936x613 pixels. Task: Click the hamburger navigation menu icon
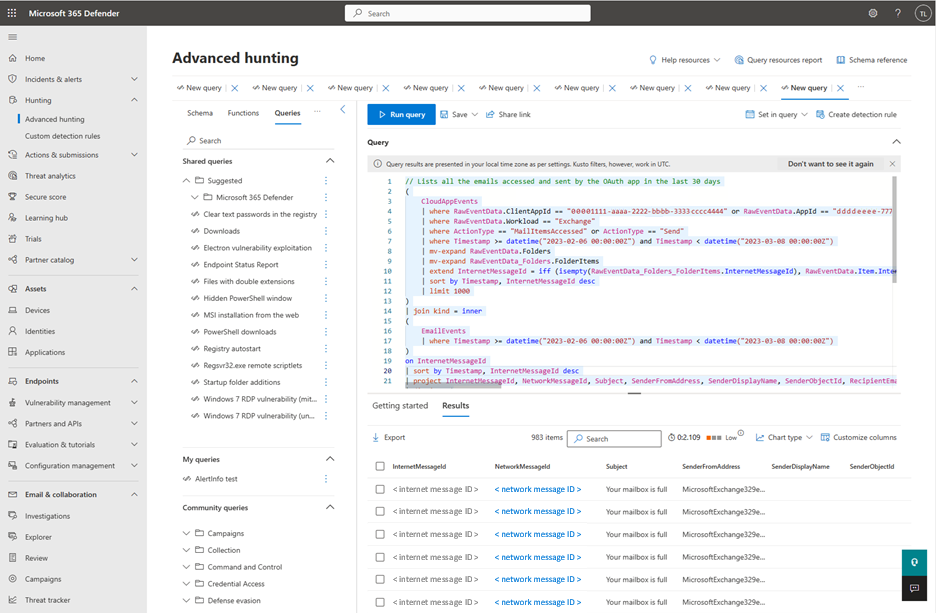tap(13, 37)
